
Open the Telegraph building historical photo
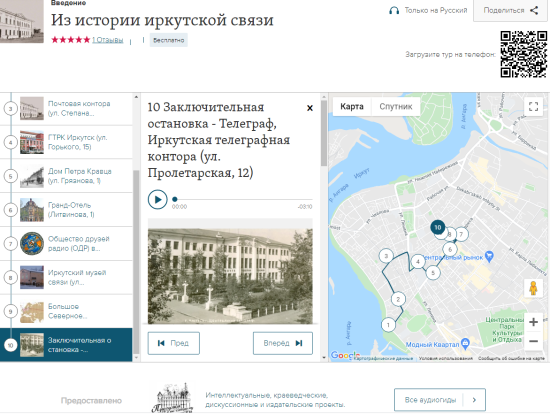click(x=230, y=275)
